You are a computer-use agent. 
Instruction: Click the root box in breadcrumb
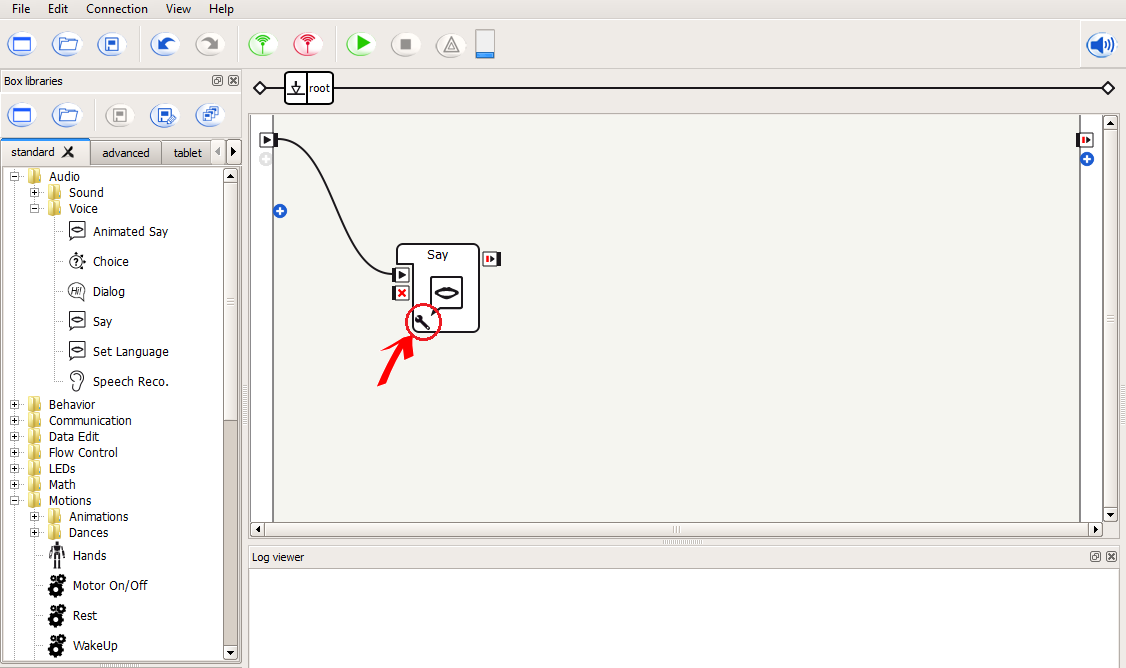[x=309, y=88]
